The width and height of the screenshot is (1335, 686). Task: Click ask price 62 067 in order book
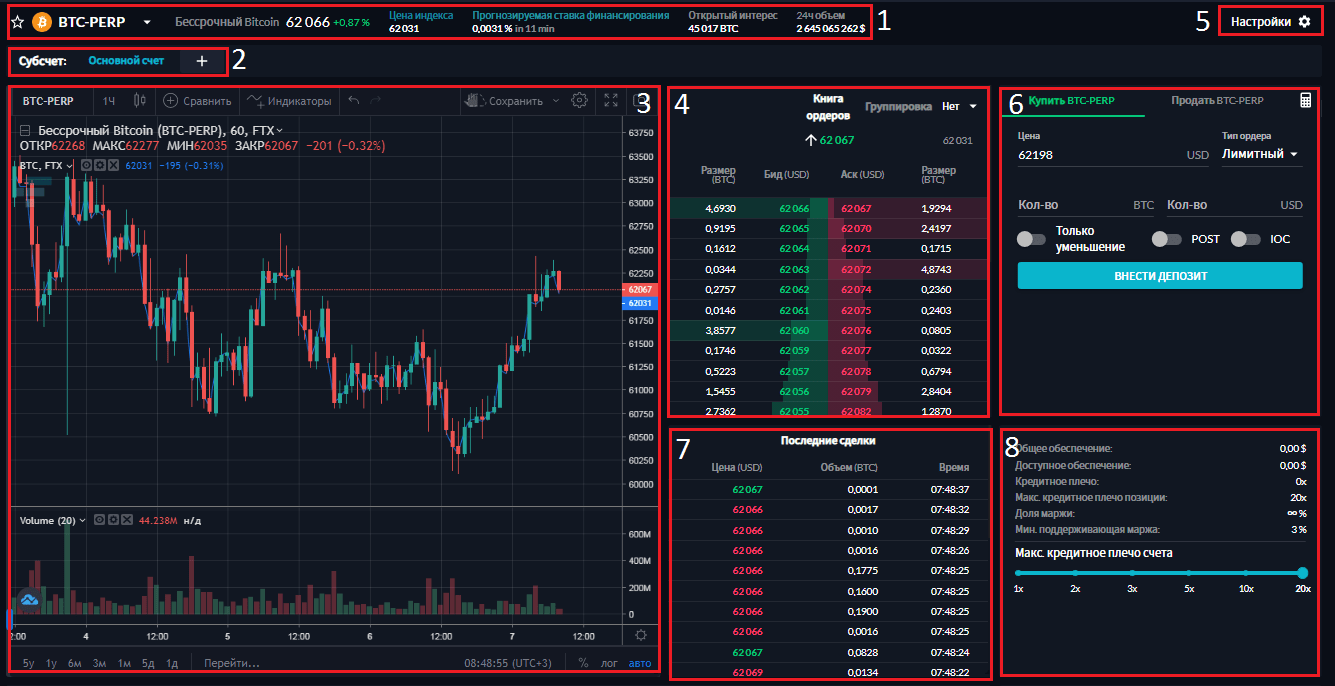tap(857, 208)
